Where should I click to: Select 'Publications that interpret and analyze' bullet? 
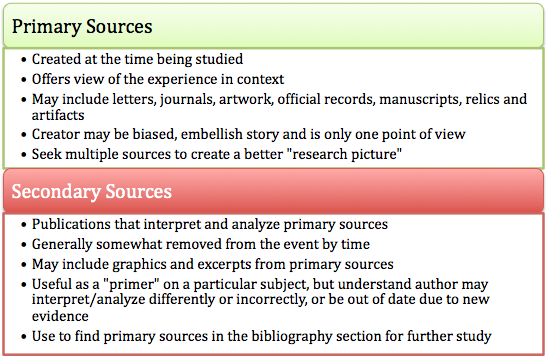click(x=210, y=224)
